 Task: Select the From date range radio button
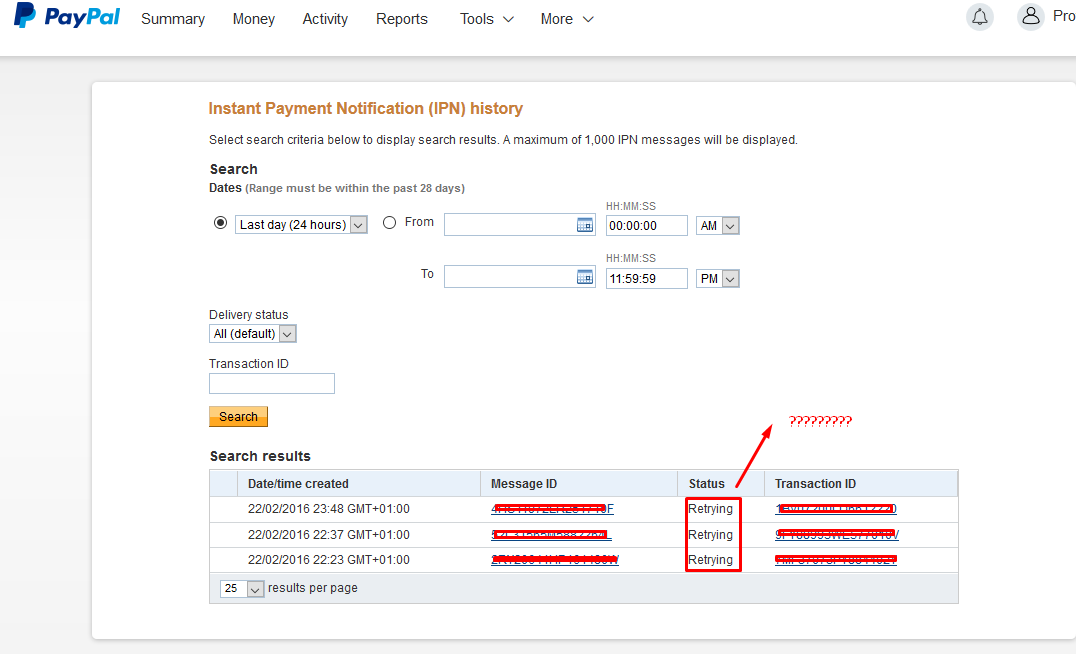[389, 222]
